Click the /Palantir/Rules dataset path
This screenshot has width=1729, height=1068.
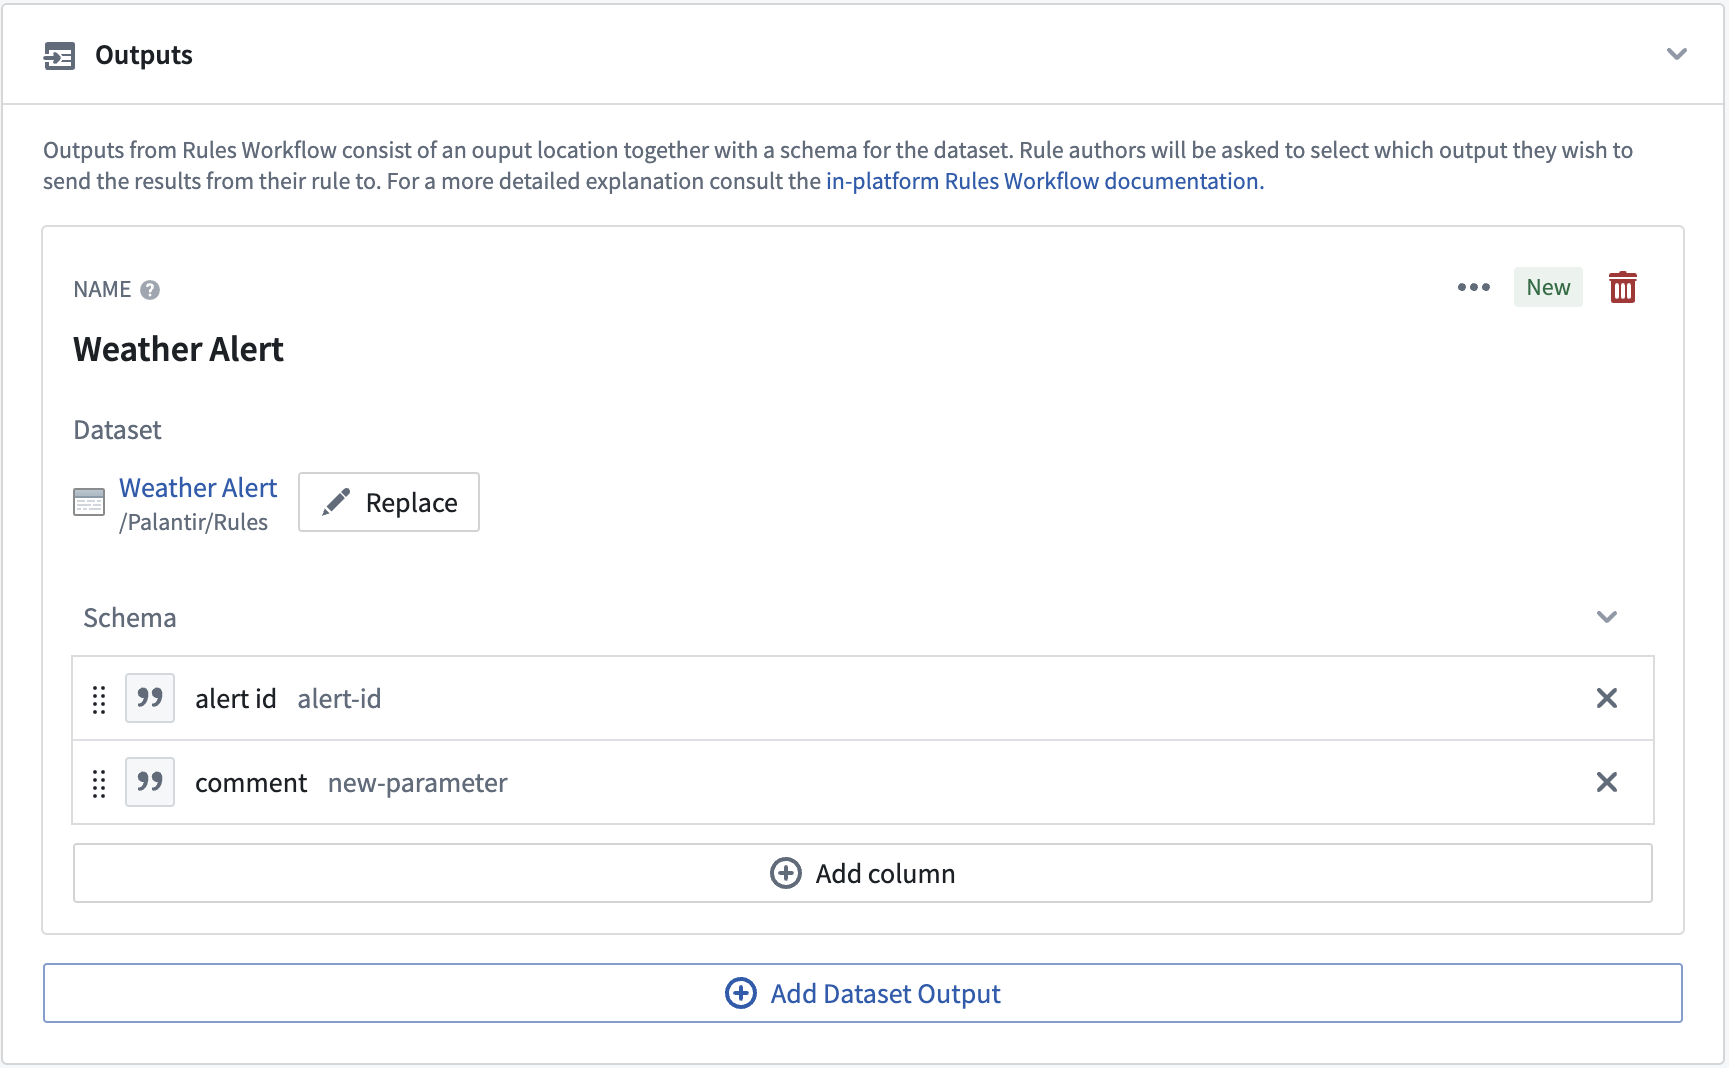click(x=194, y=523)
